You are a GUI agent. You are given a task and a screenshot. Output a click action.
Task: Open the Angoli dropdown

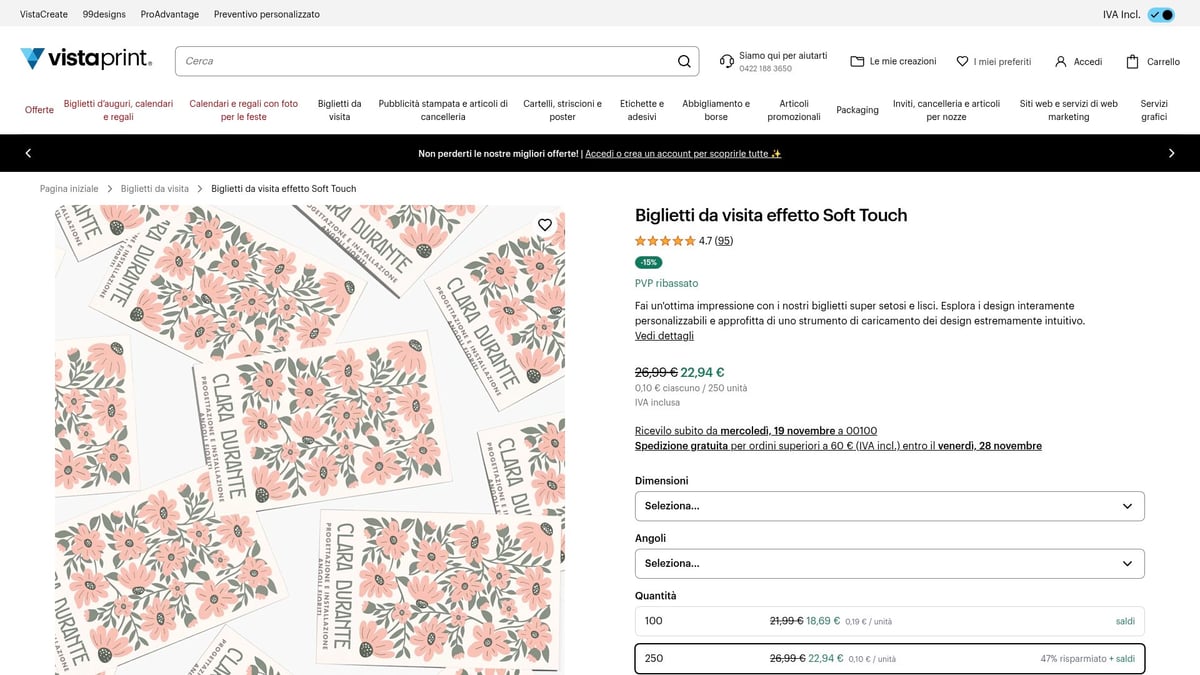click(889, 563)
